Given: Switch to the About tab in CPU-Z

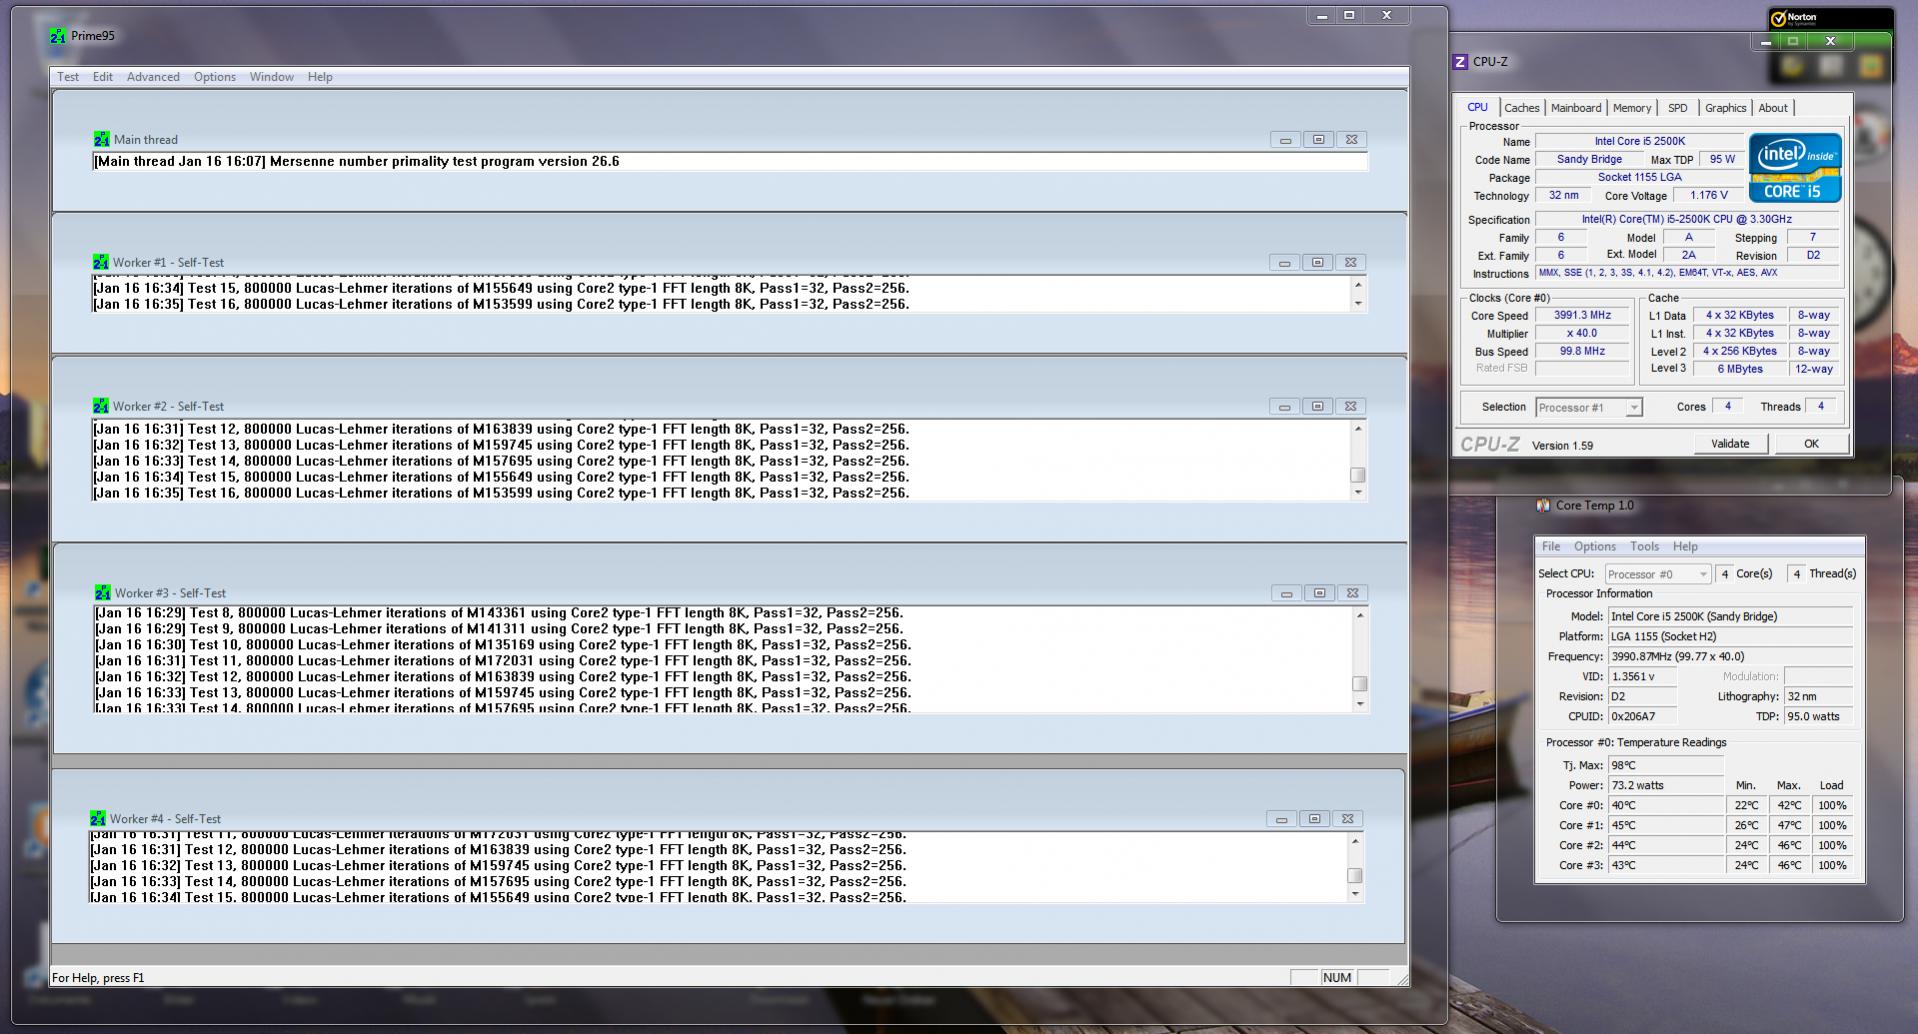Looking at the screenshot, I should tap(1773, 108).
